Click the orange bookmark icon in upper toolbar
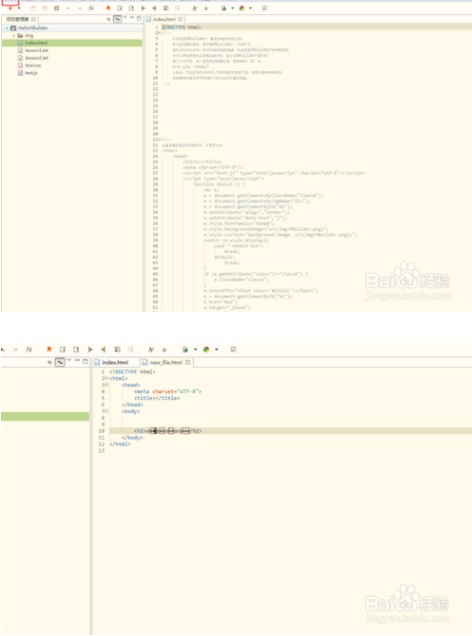 (x=108, y=8)
